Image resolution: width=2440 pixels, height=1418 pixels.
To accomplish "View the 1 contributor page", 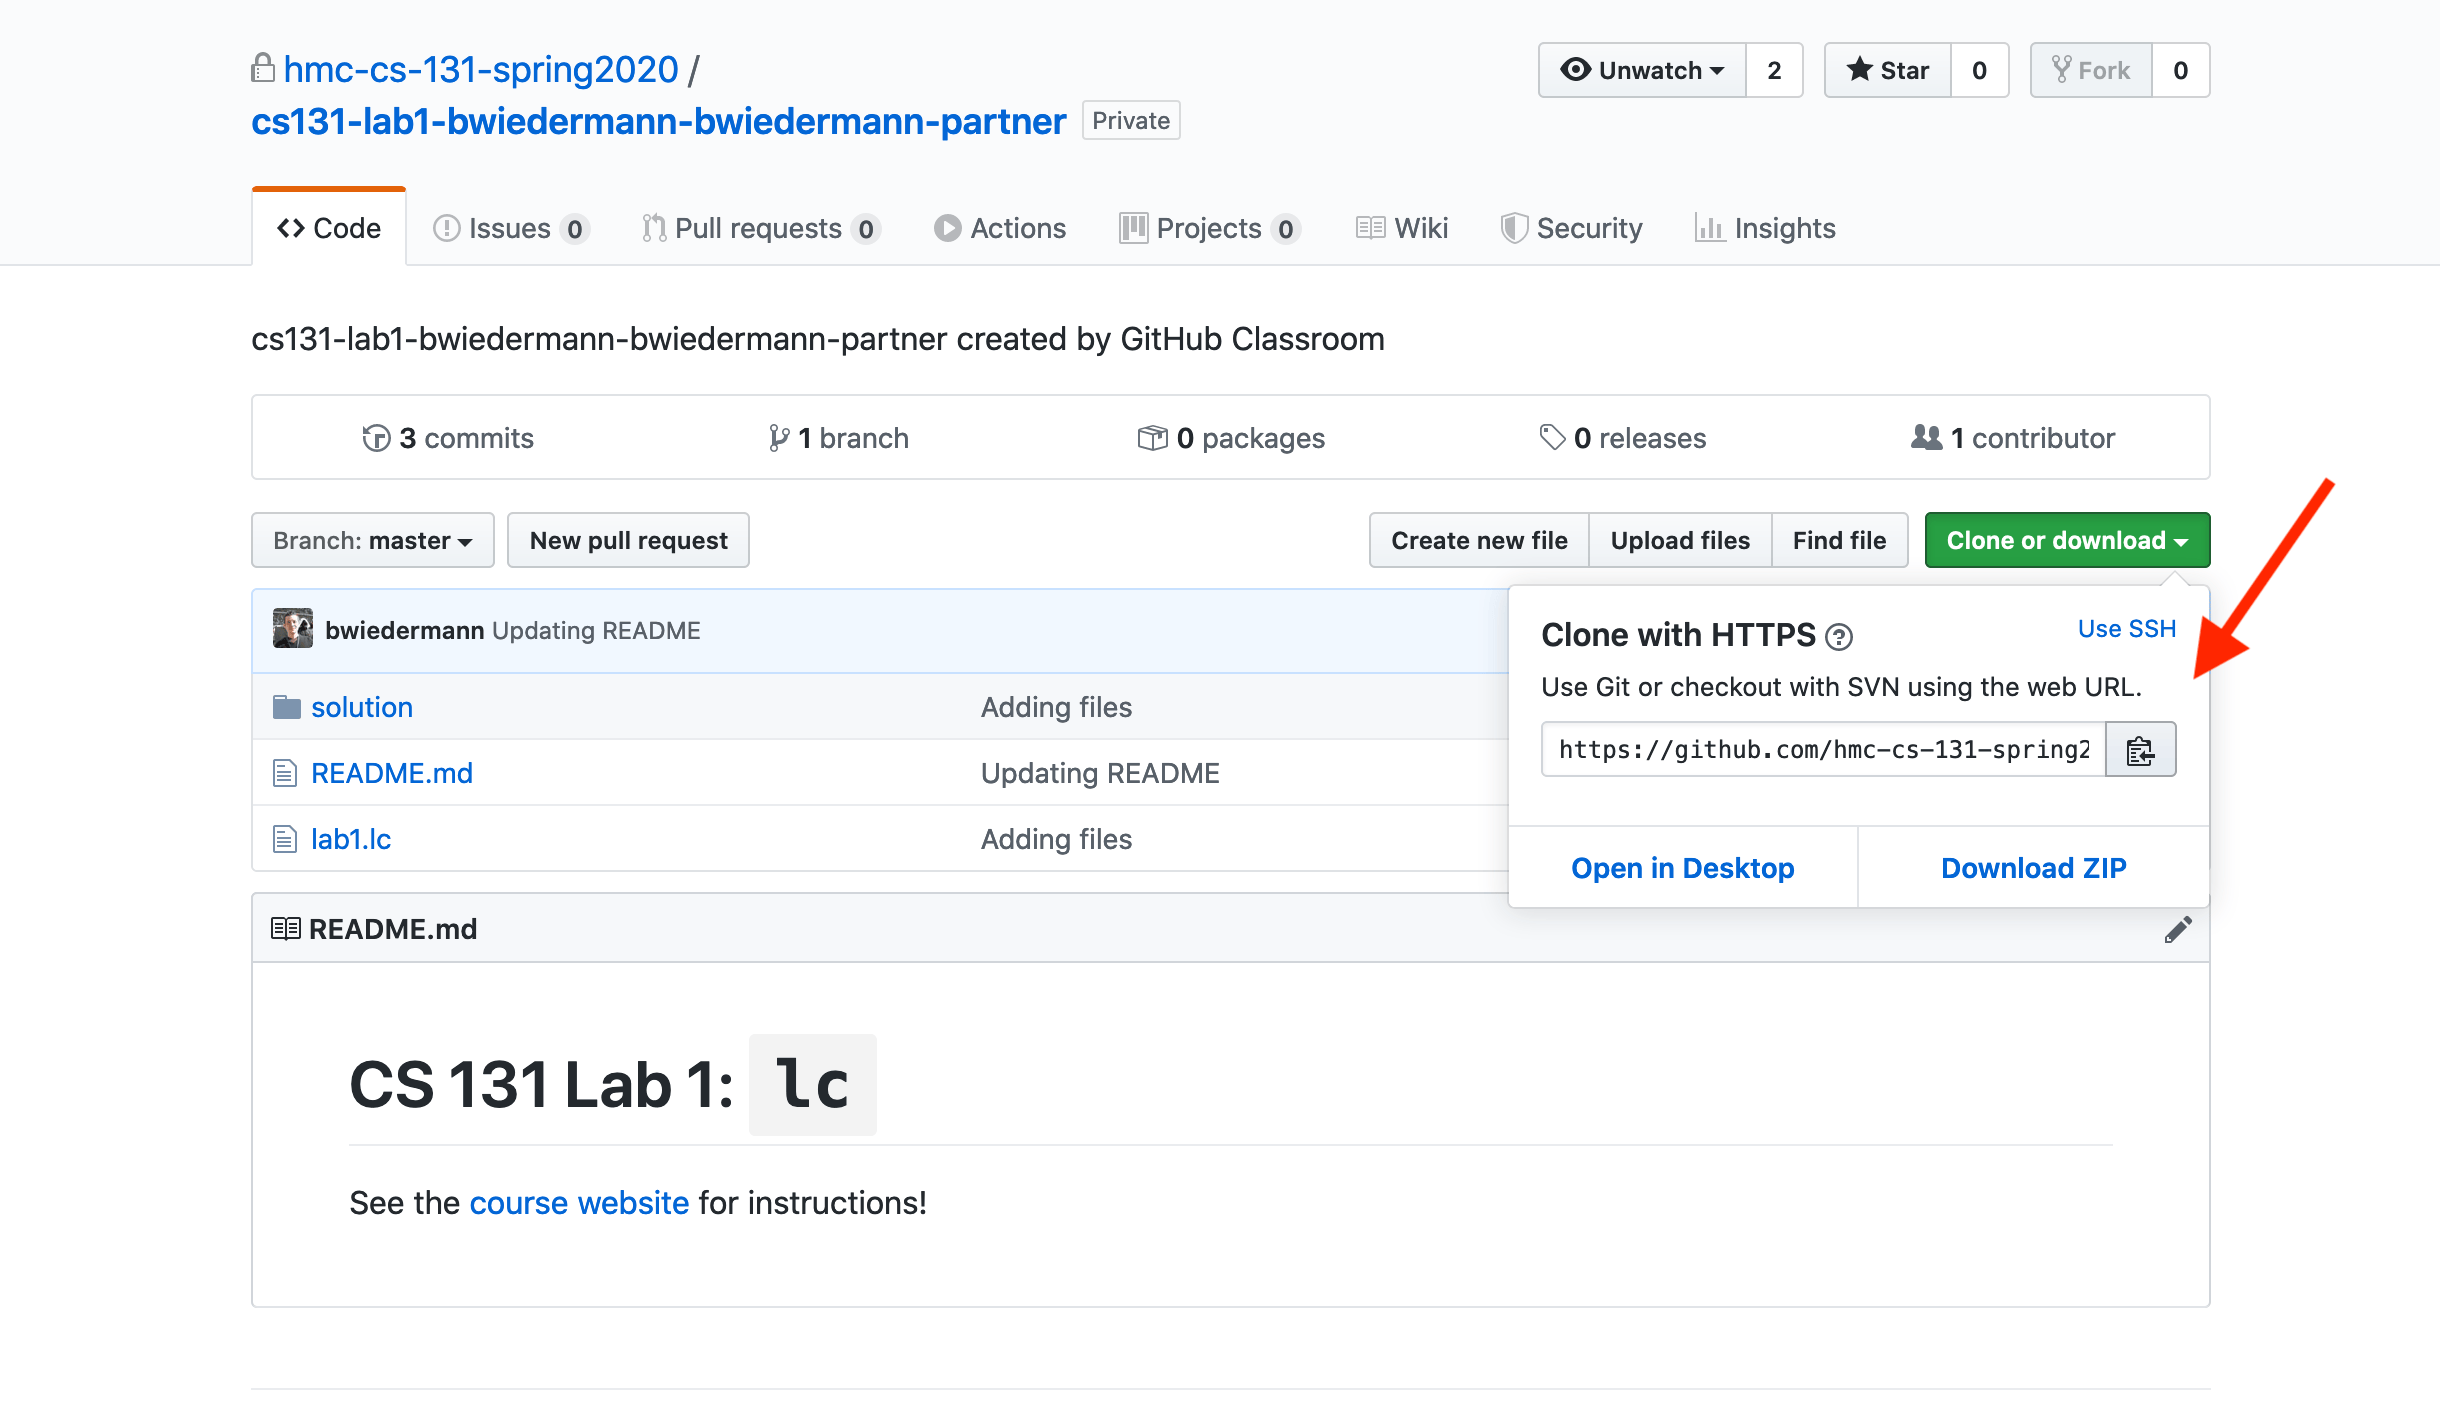I will point(2013,438).
